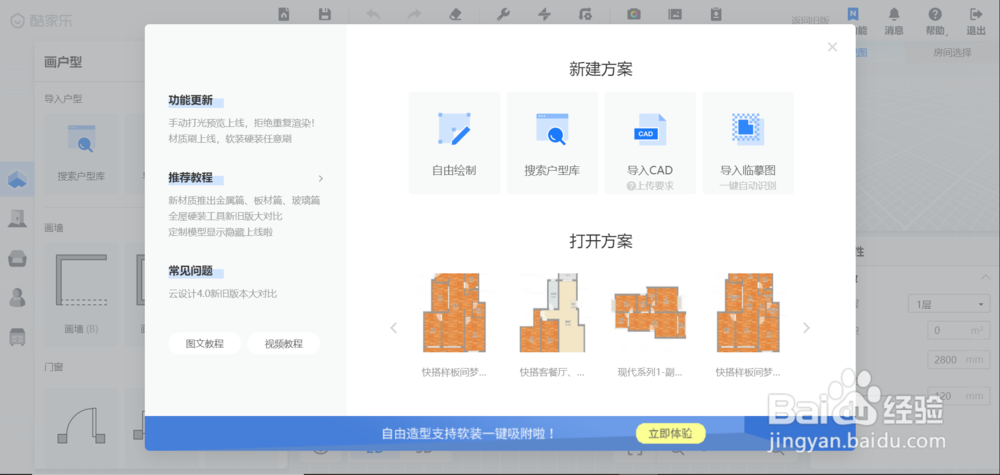
Task: Select 画墙 (B) wall drawing tool
Action: [x=81, y=295]
